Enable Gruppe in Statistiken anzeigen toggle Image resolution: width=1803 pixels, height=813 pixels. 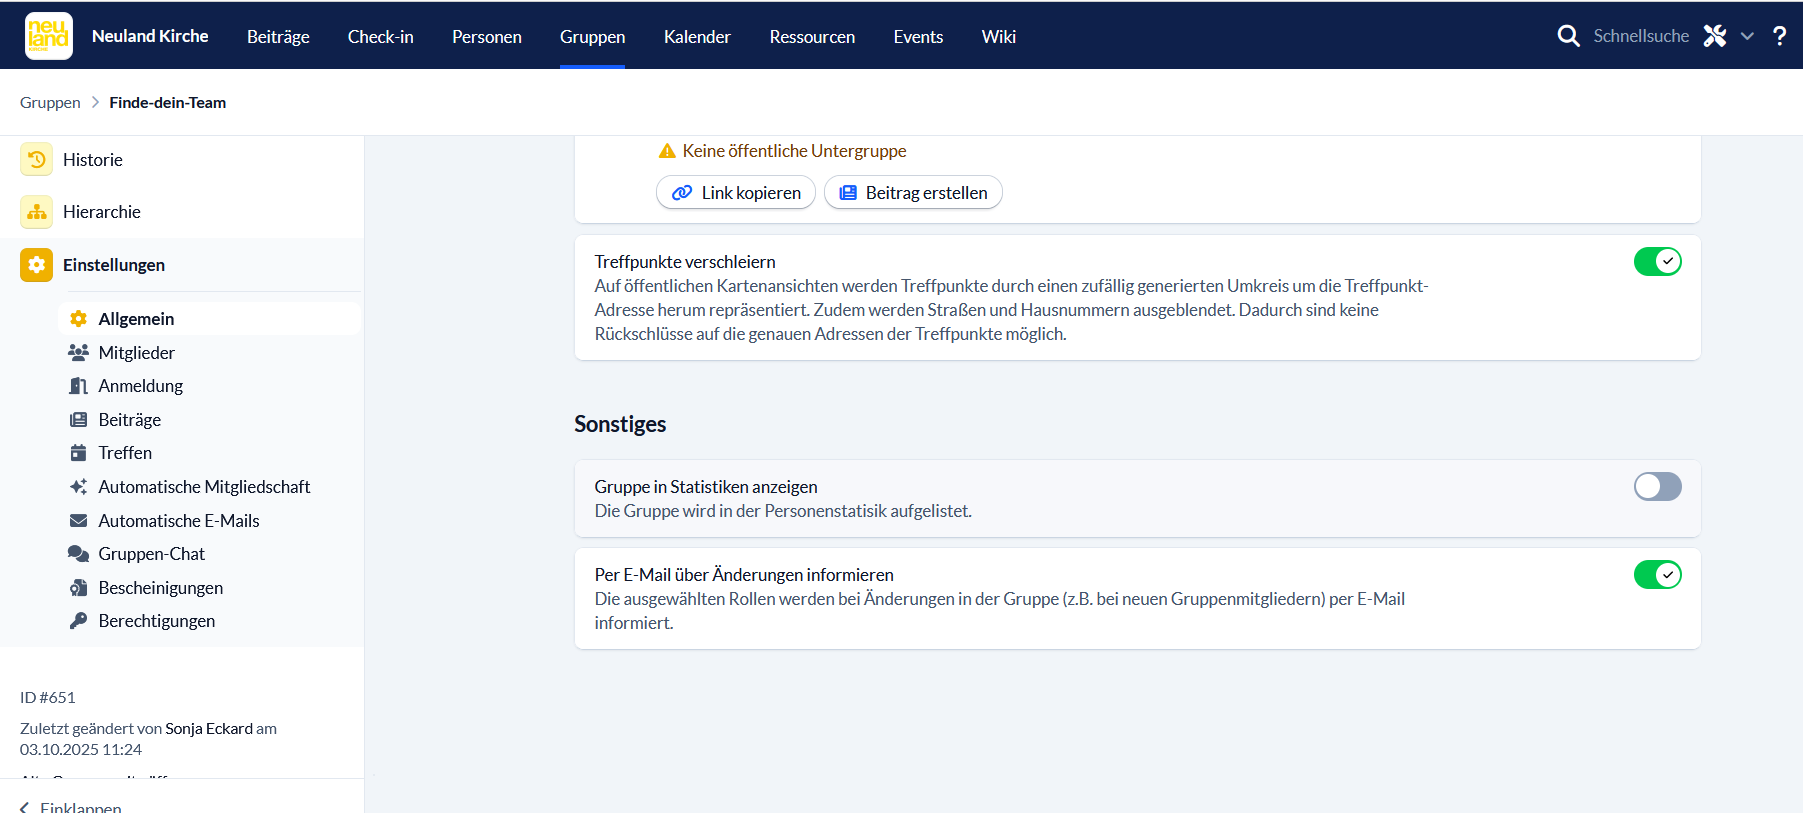[x=1657, y=487]
